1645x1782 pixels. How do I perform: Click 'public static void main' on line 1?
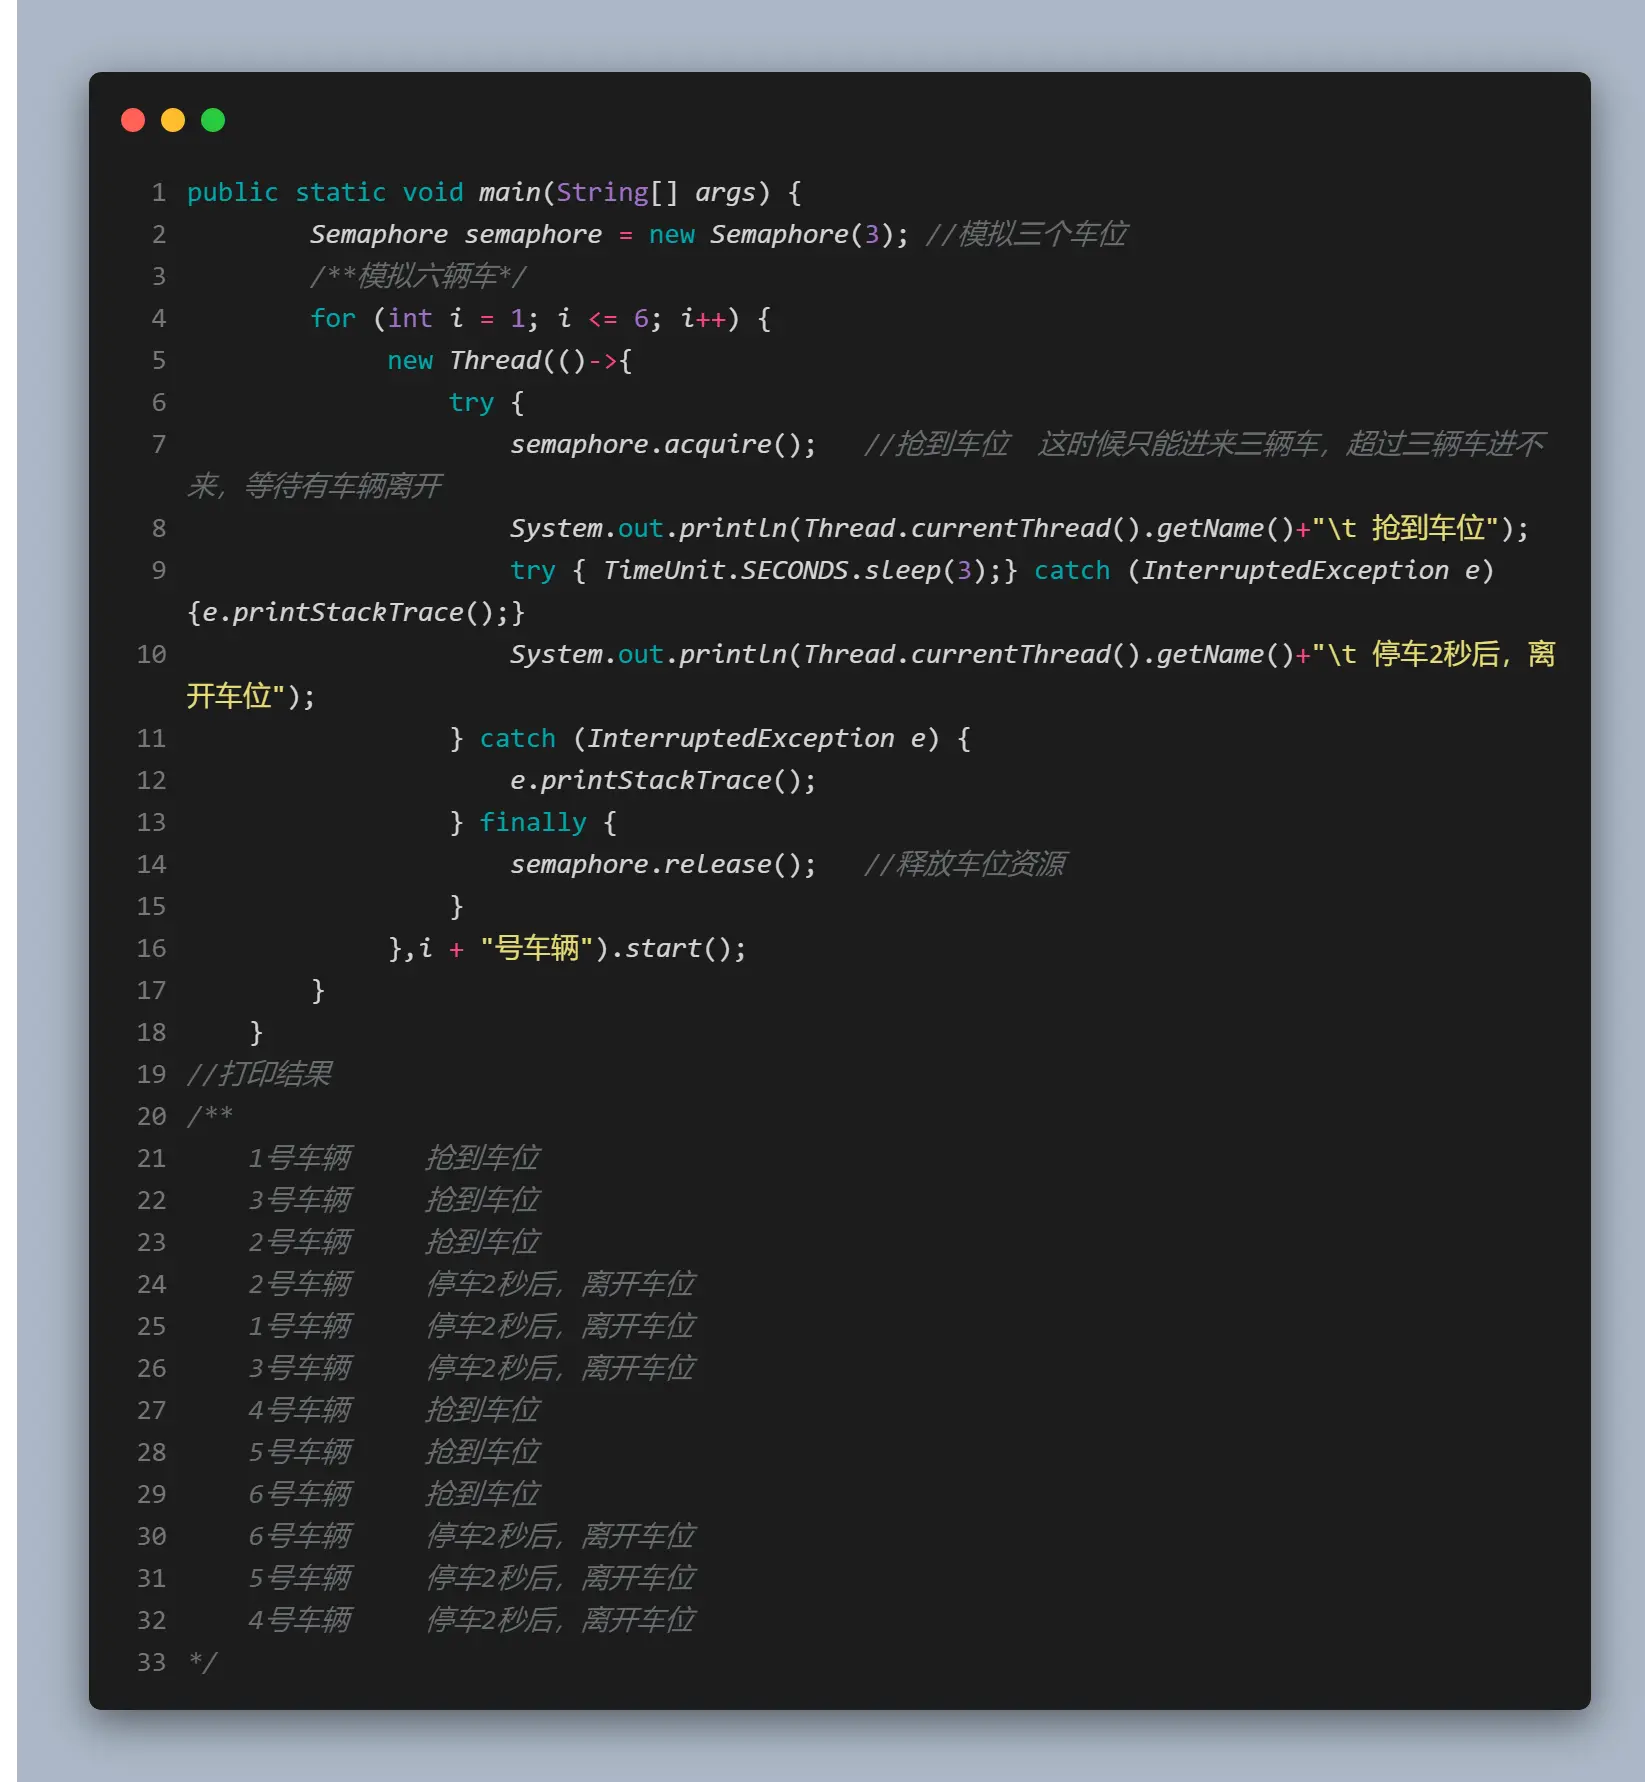(363, 192)
